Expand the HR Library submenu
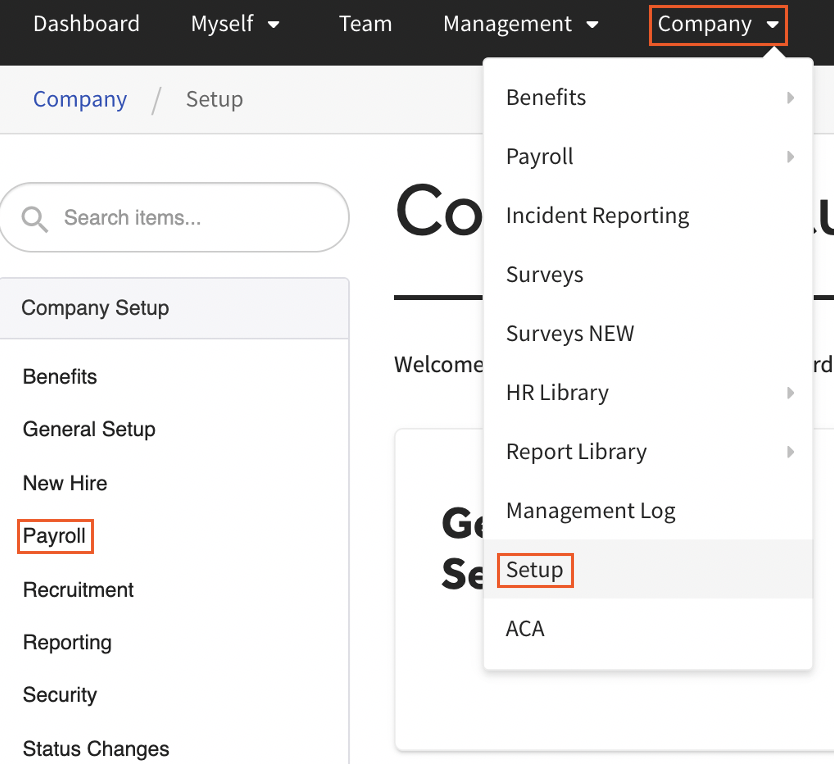This screenshot has height=764, width=834. tap(790, 392)
